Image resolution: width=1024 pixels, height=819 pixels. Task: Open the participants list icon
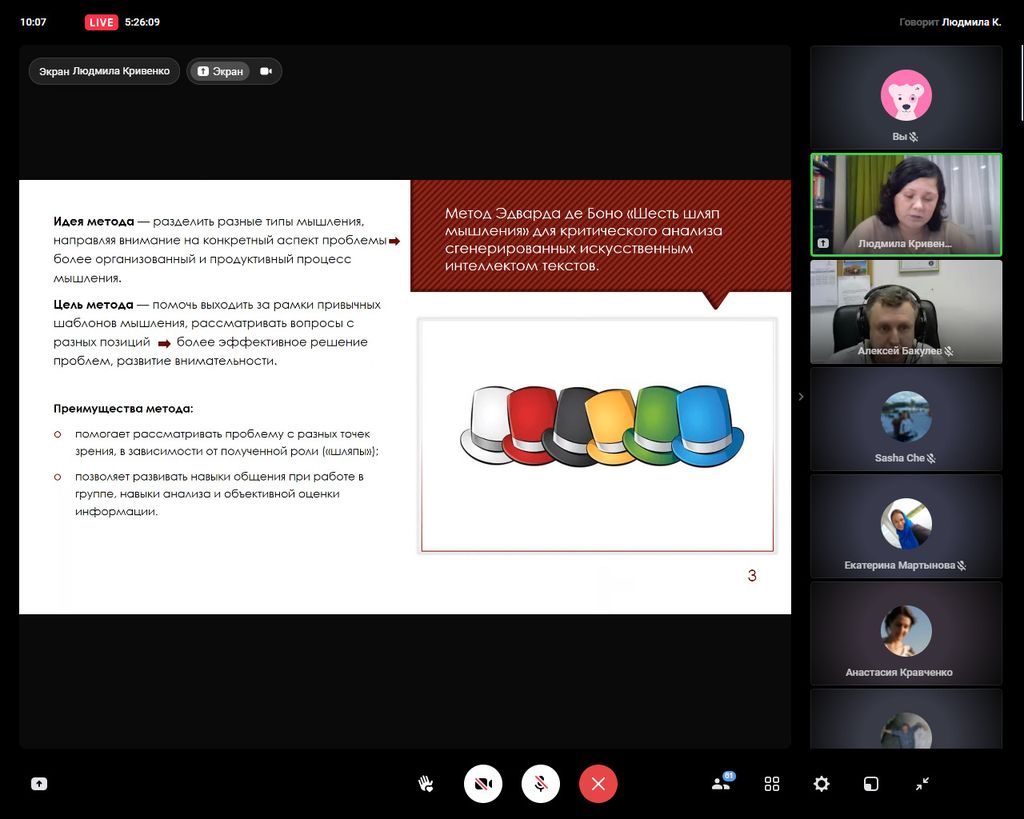721,784
